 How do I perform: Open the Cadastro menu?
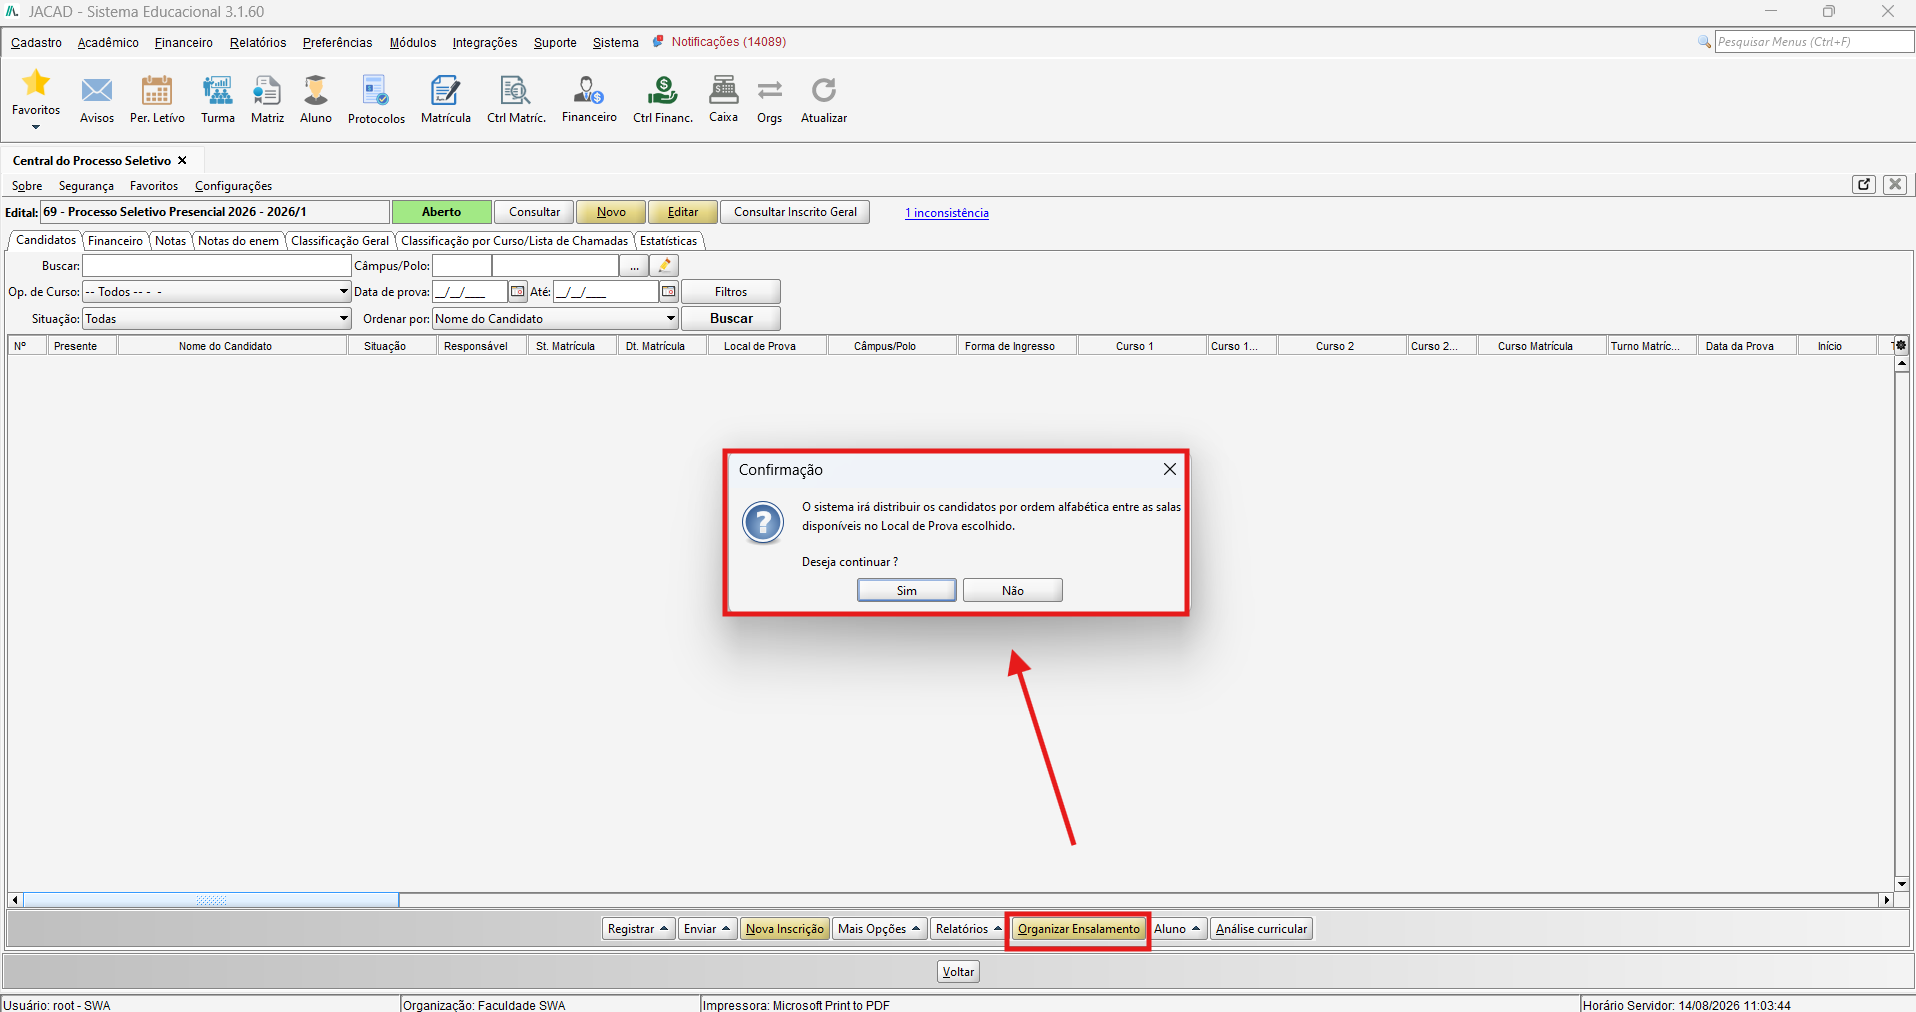(x=36, y=42)
